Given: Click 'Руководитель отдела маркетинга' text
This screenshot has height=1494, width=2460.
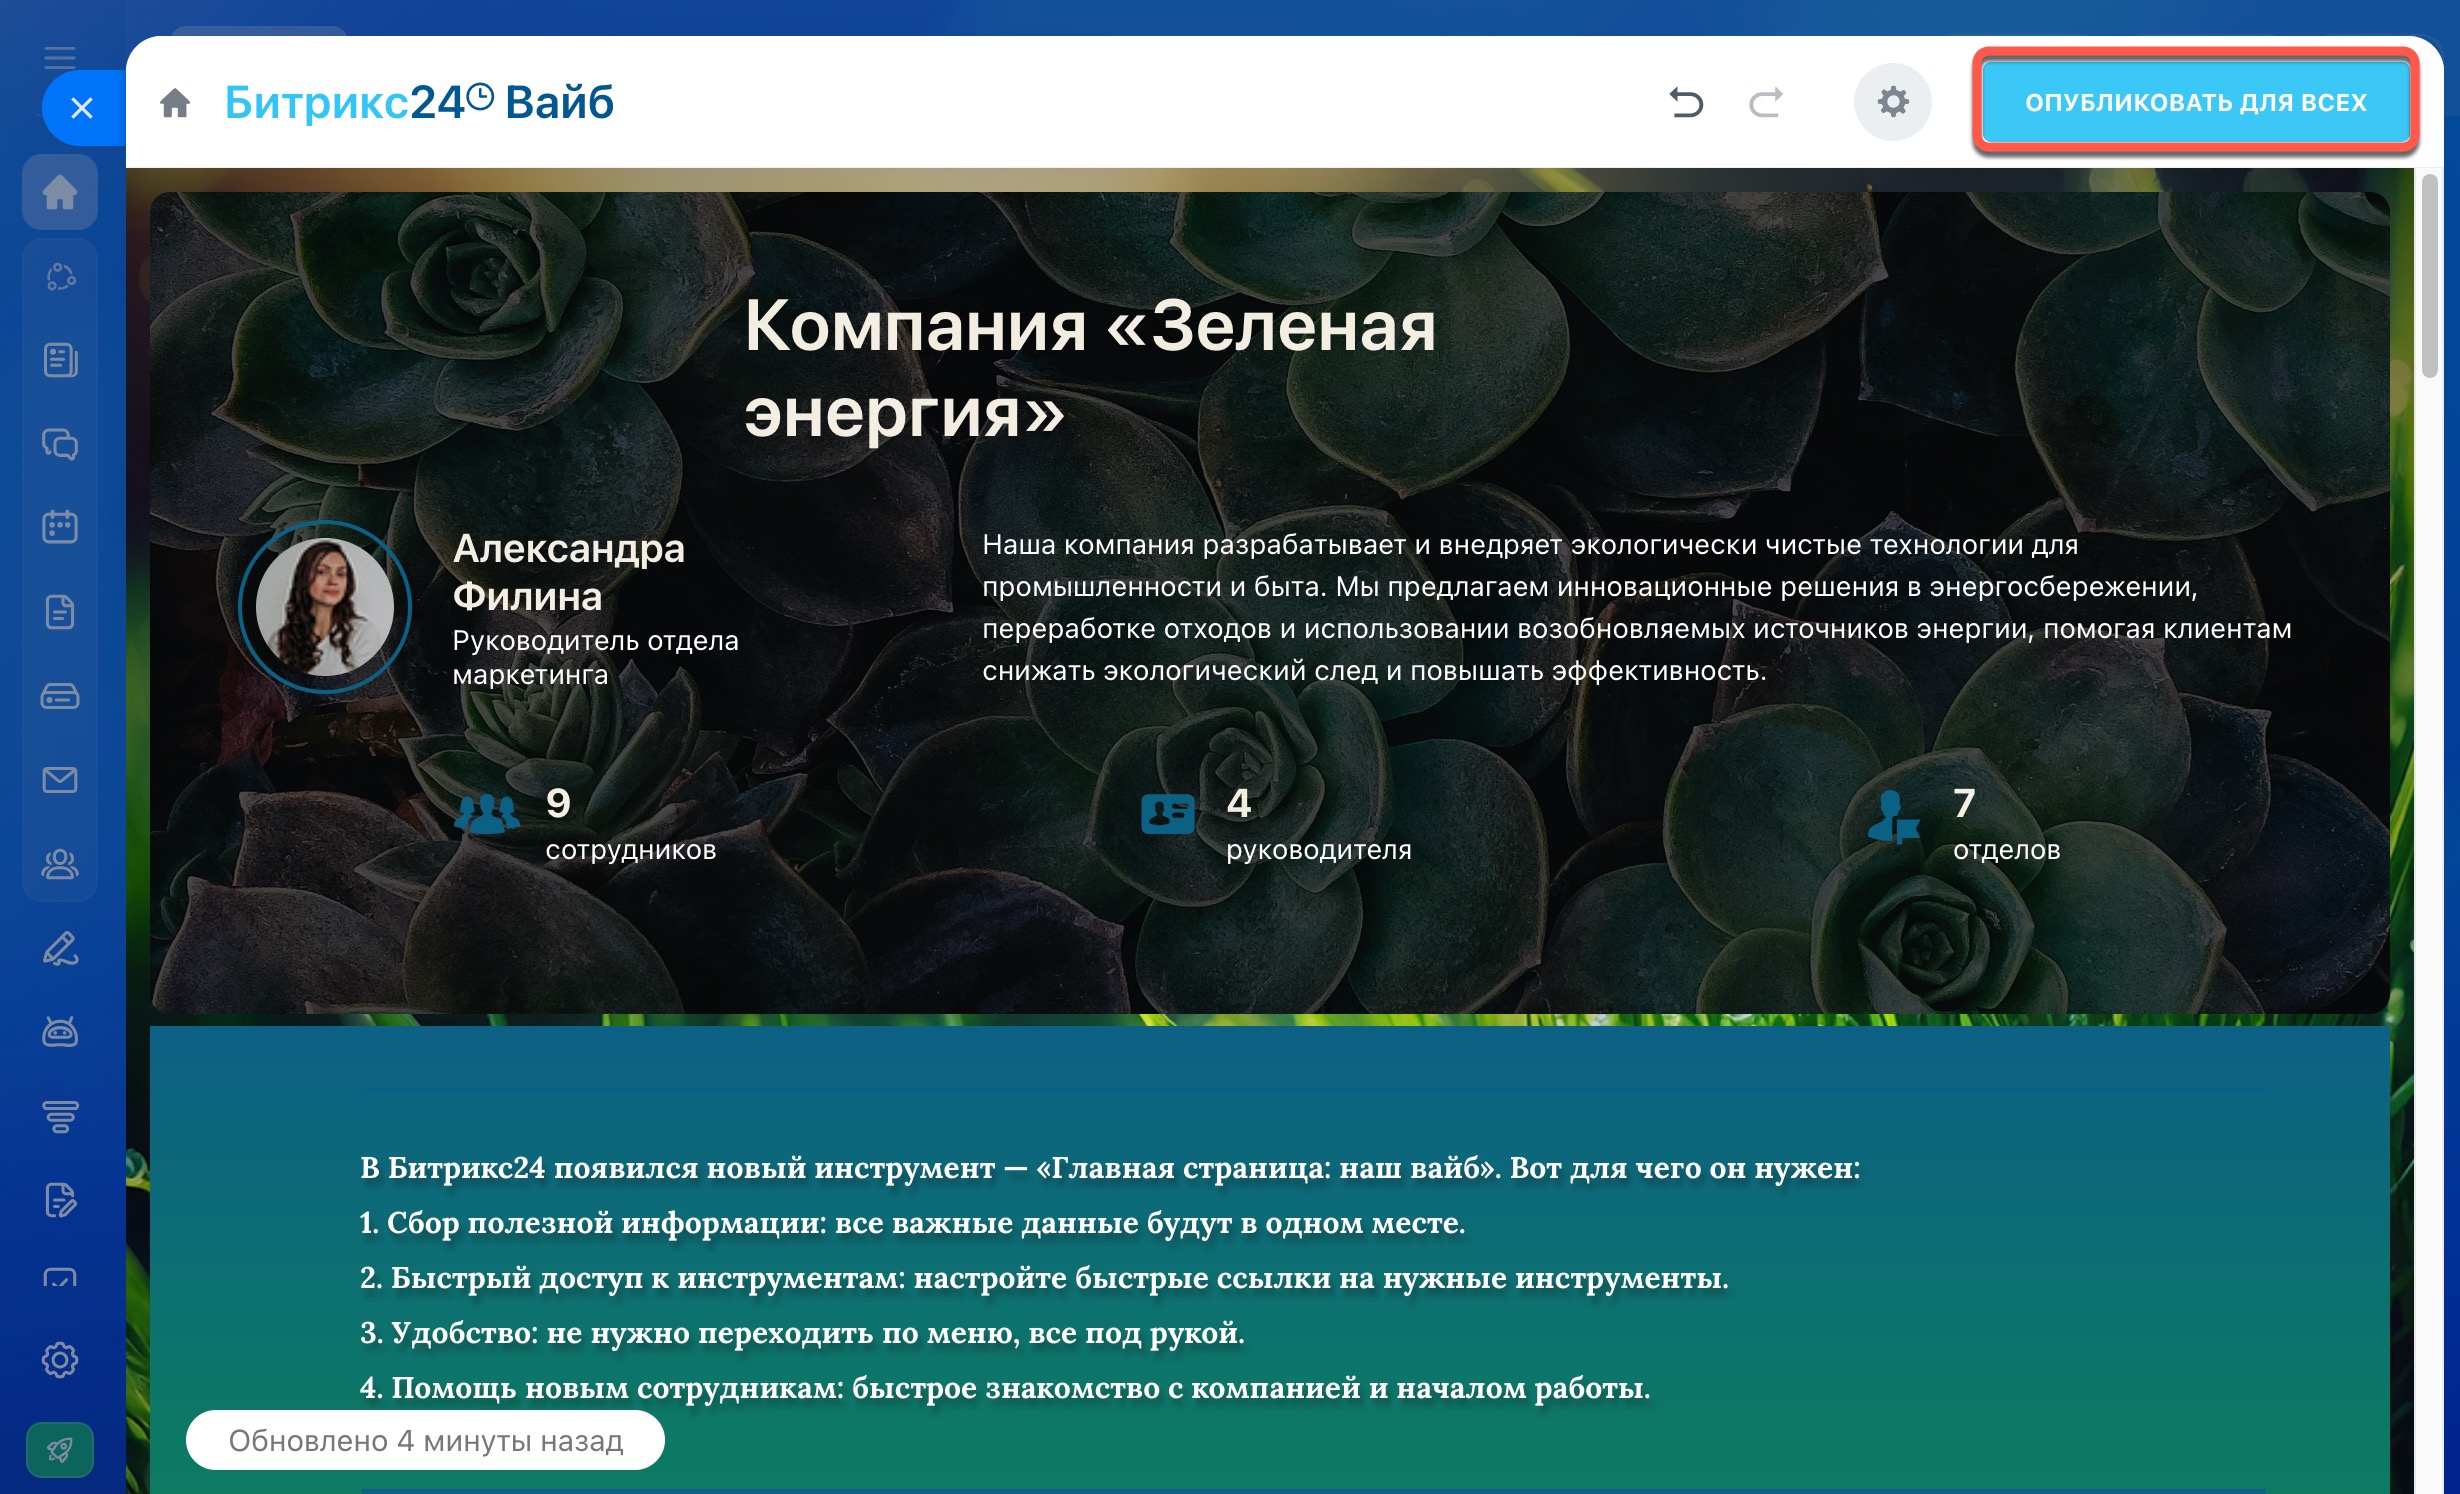Looking at the screenshot, I should coord(595,657).
